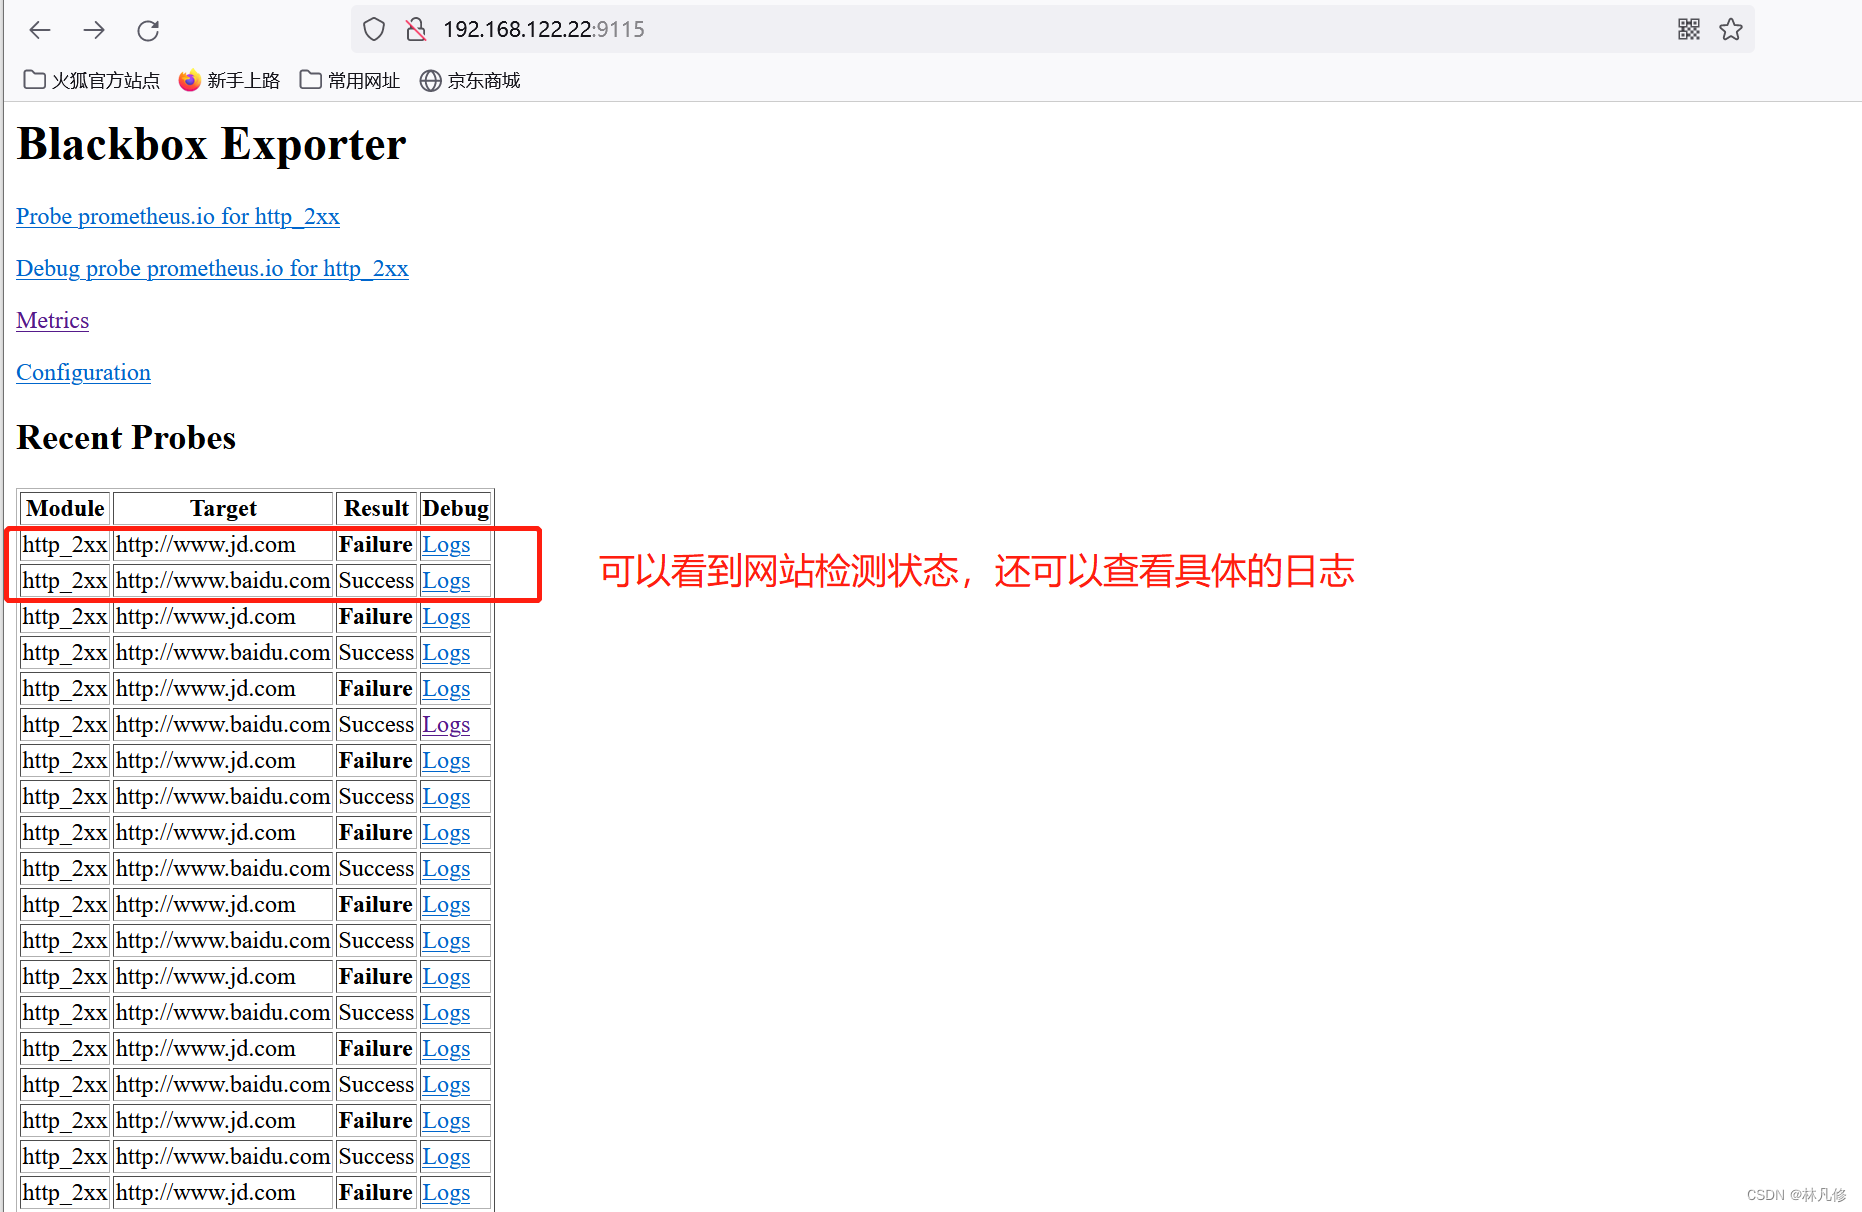Open the 常用网址 bookmark folder
The height and width of the screenshot is (1212, 1862).
(x=350, y=80)
